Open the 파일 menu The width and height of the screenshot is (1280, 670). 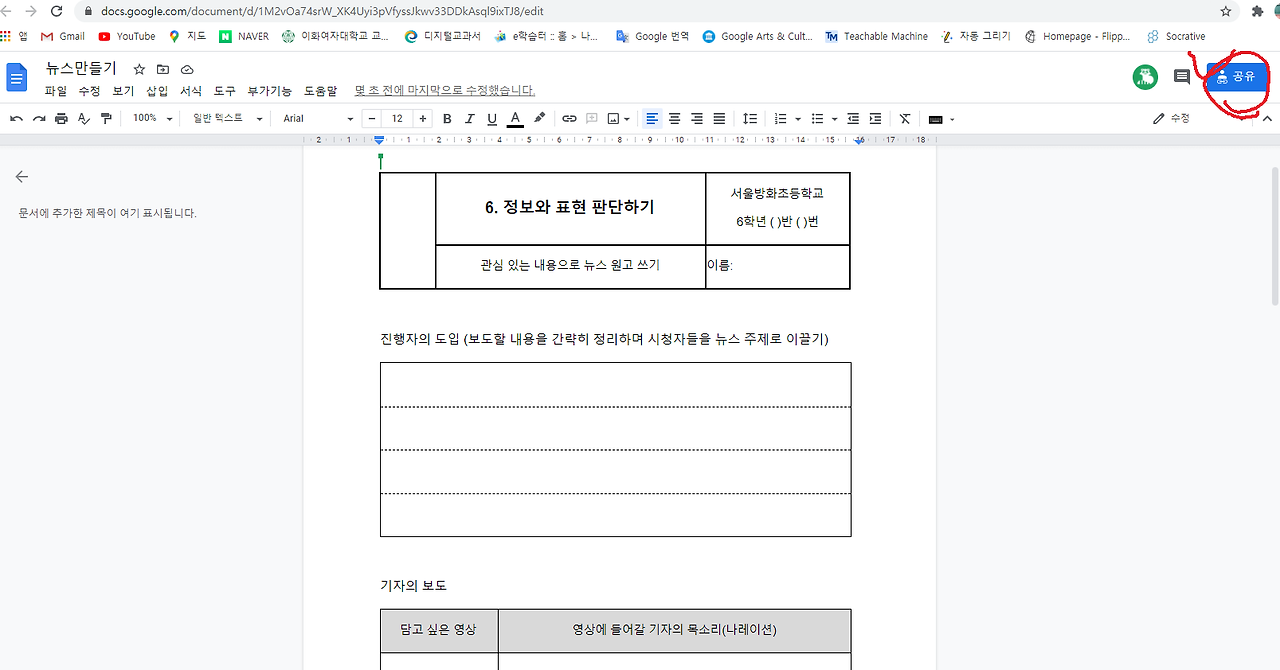(56, 91)
